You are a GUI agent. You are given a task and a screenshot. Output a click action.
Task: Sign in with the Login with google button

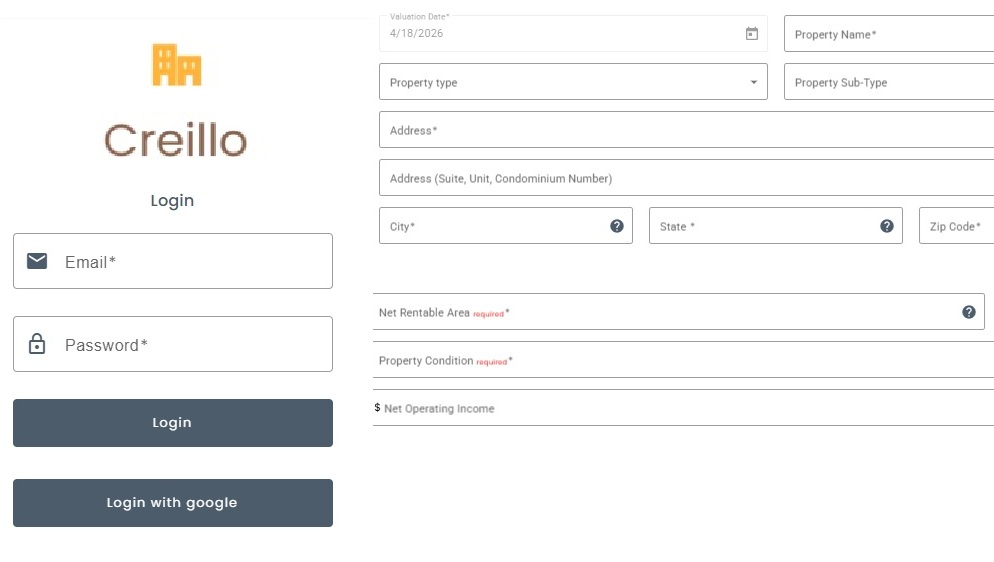172,502
